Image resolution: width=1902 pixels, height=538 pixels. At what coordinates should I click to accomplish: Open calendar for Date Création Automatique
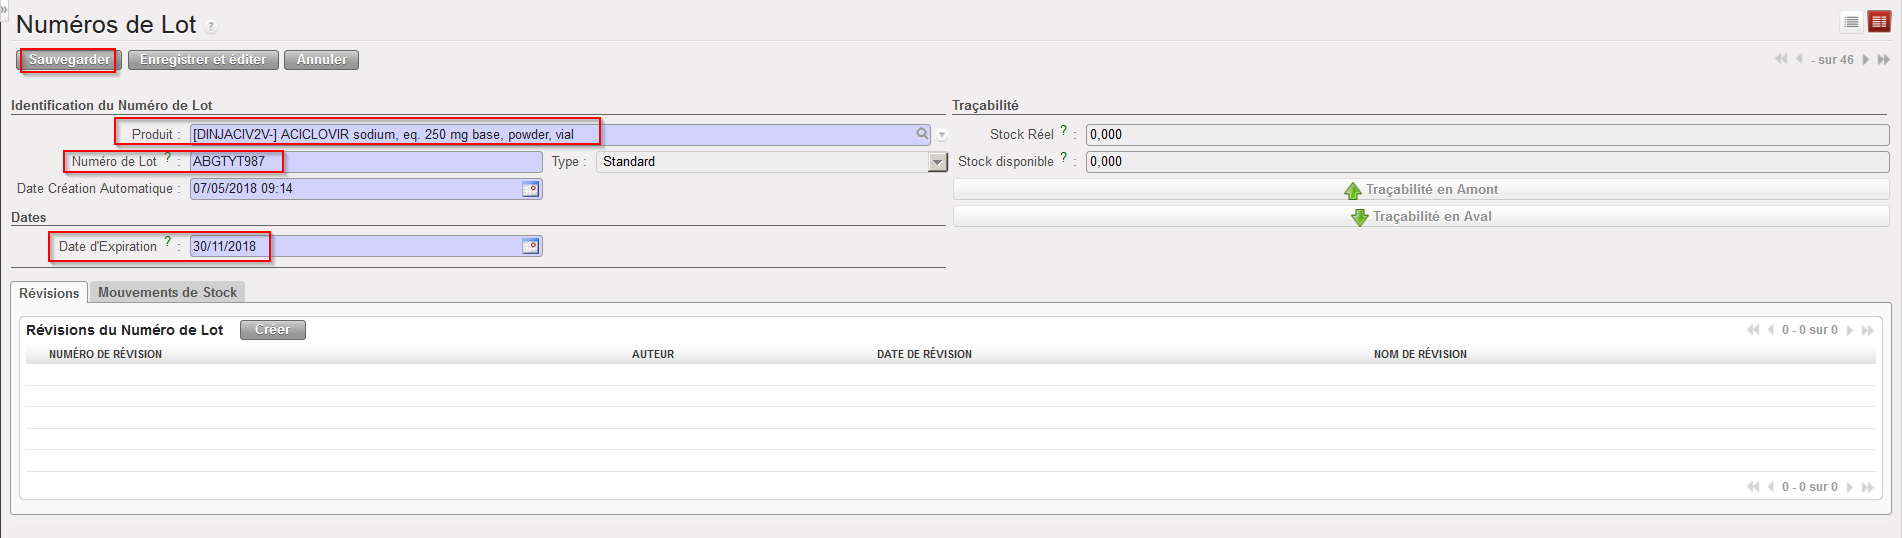click(530, 189)
